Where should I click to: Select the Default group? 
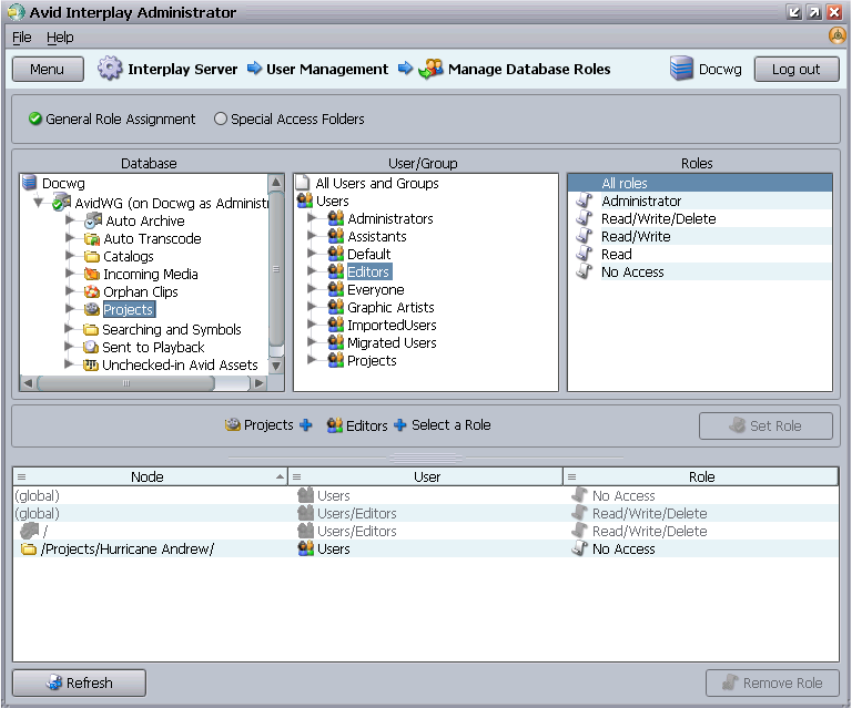pos(369,254)
